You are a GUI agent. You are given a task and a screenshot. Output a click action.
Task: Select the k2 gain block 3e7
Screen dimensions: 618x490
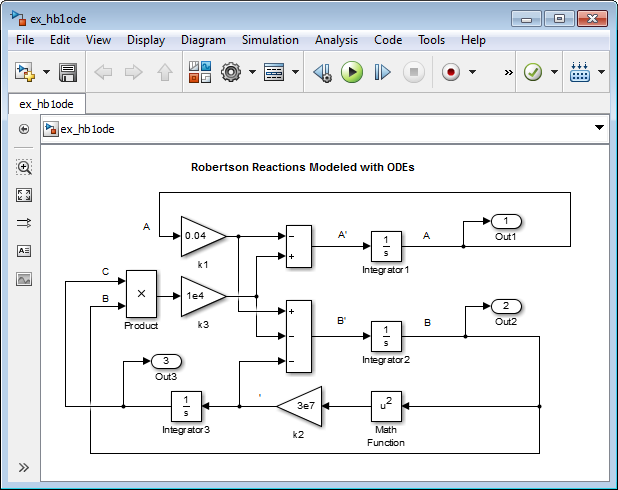pyautogui.click(x=300, y=406)
